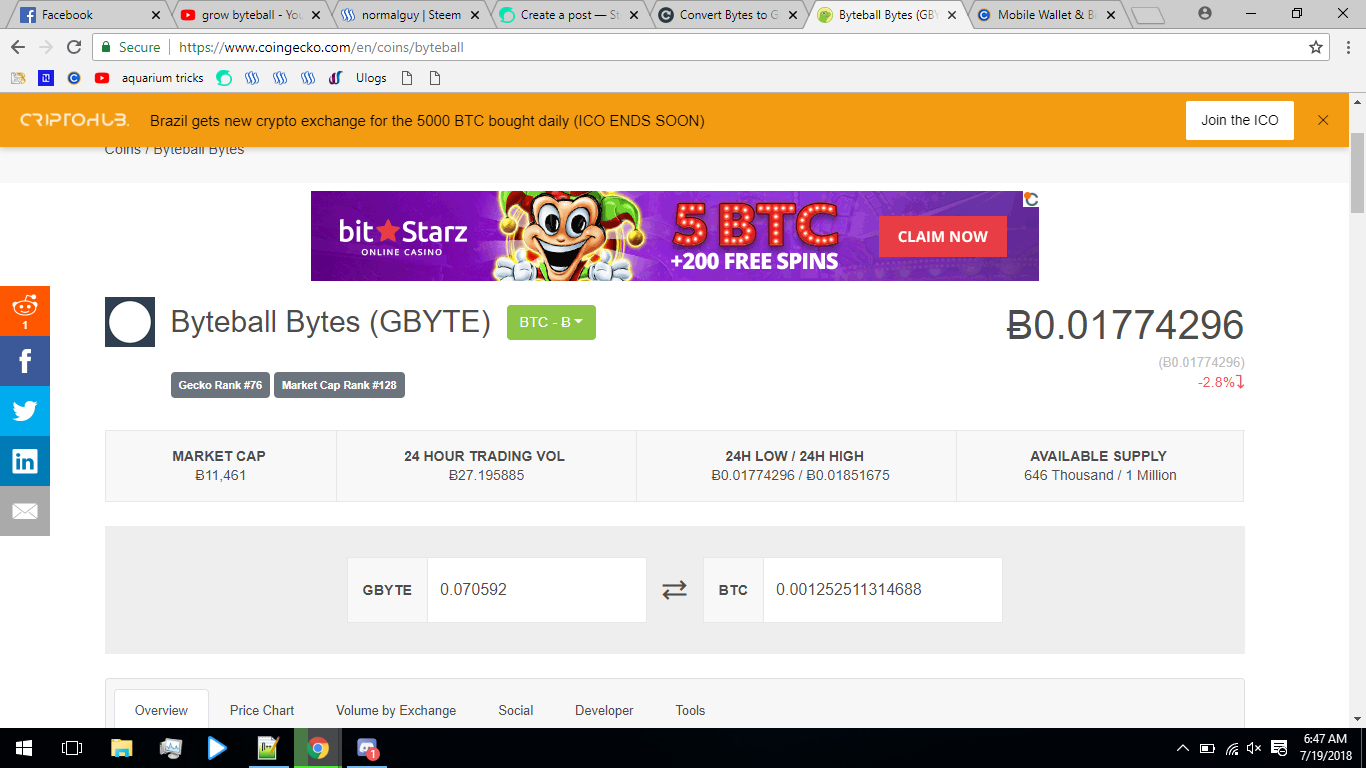Dismiss the CriptoHub banner with the X
This screenshot has height=768, width=1366.
pos(1323,120)
